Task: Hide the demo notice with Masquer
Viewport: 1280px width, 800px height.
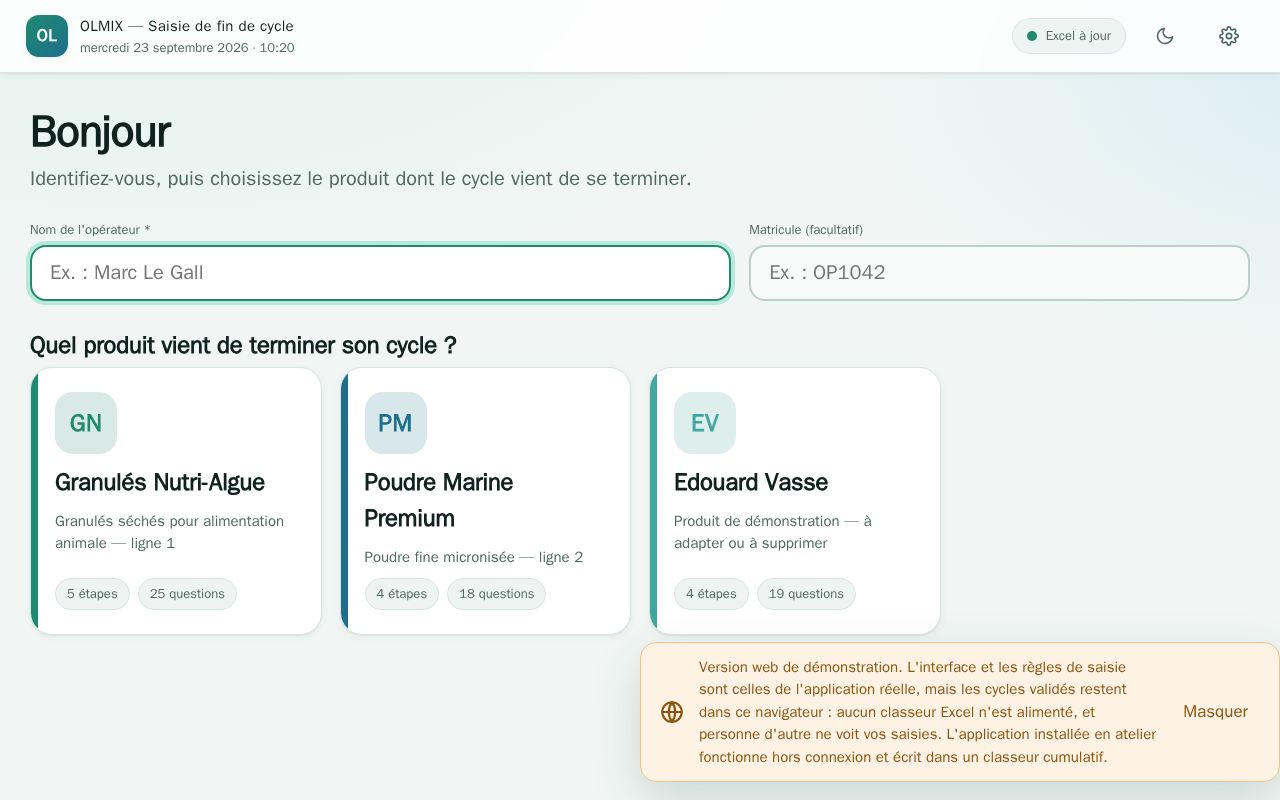Action: pyautogui.click(x=1215, y=712)
